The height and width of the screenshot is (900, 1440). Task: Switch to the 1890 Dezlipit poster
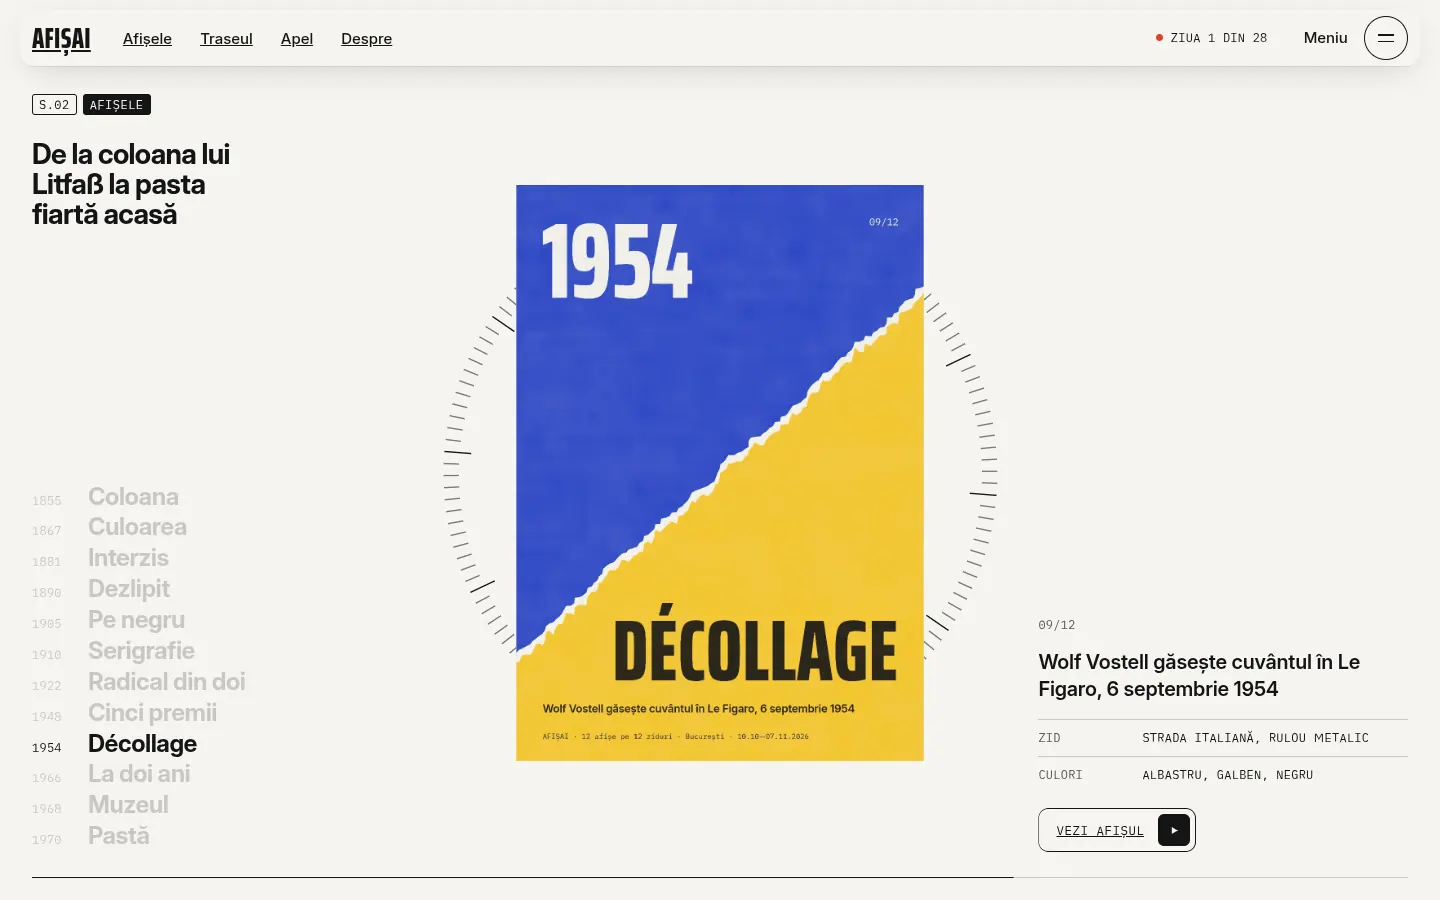[101, 589]
